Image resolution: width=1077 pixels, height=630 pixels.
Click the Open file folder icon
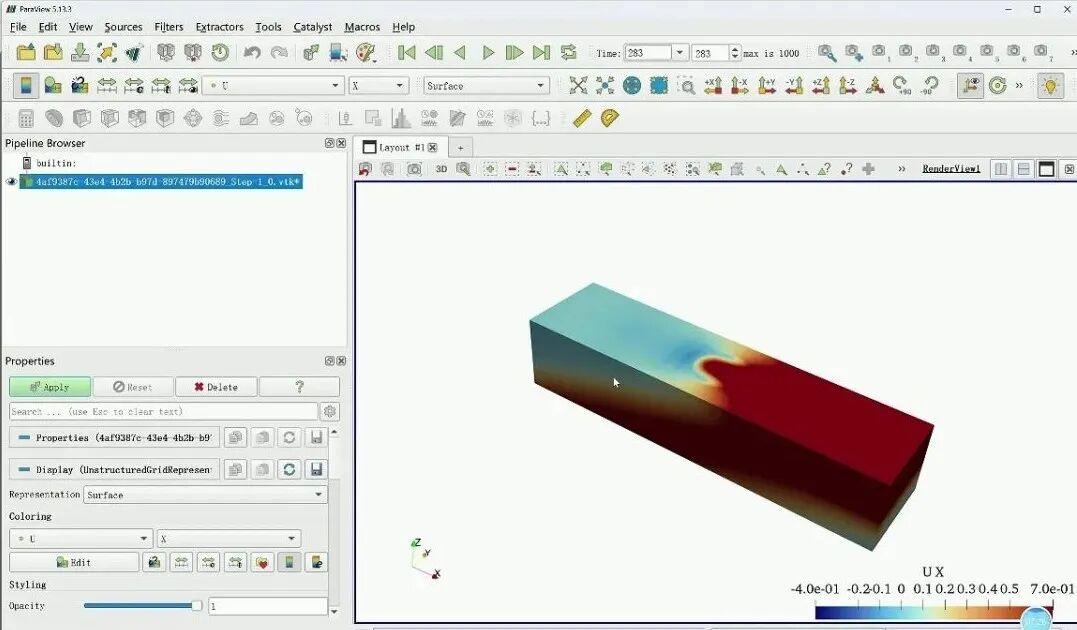point(26,52)
